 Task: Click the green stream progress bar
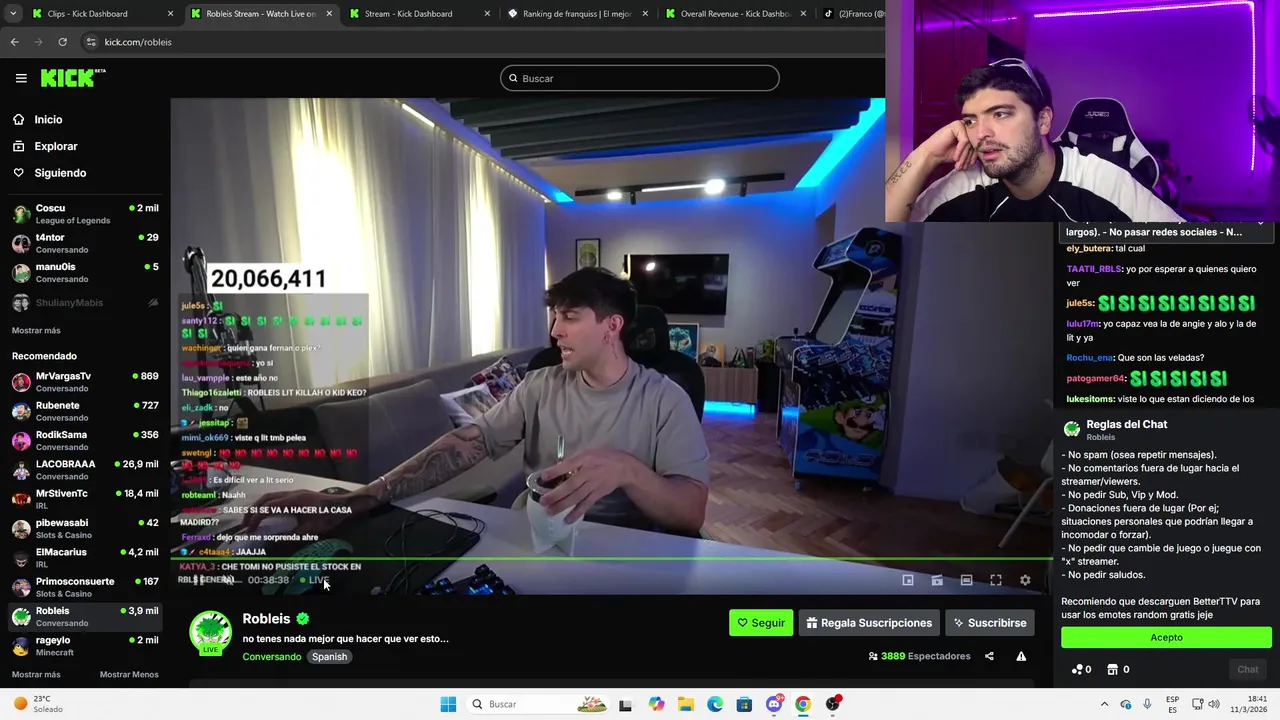tap(611, 560)
